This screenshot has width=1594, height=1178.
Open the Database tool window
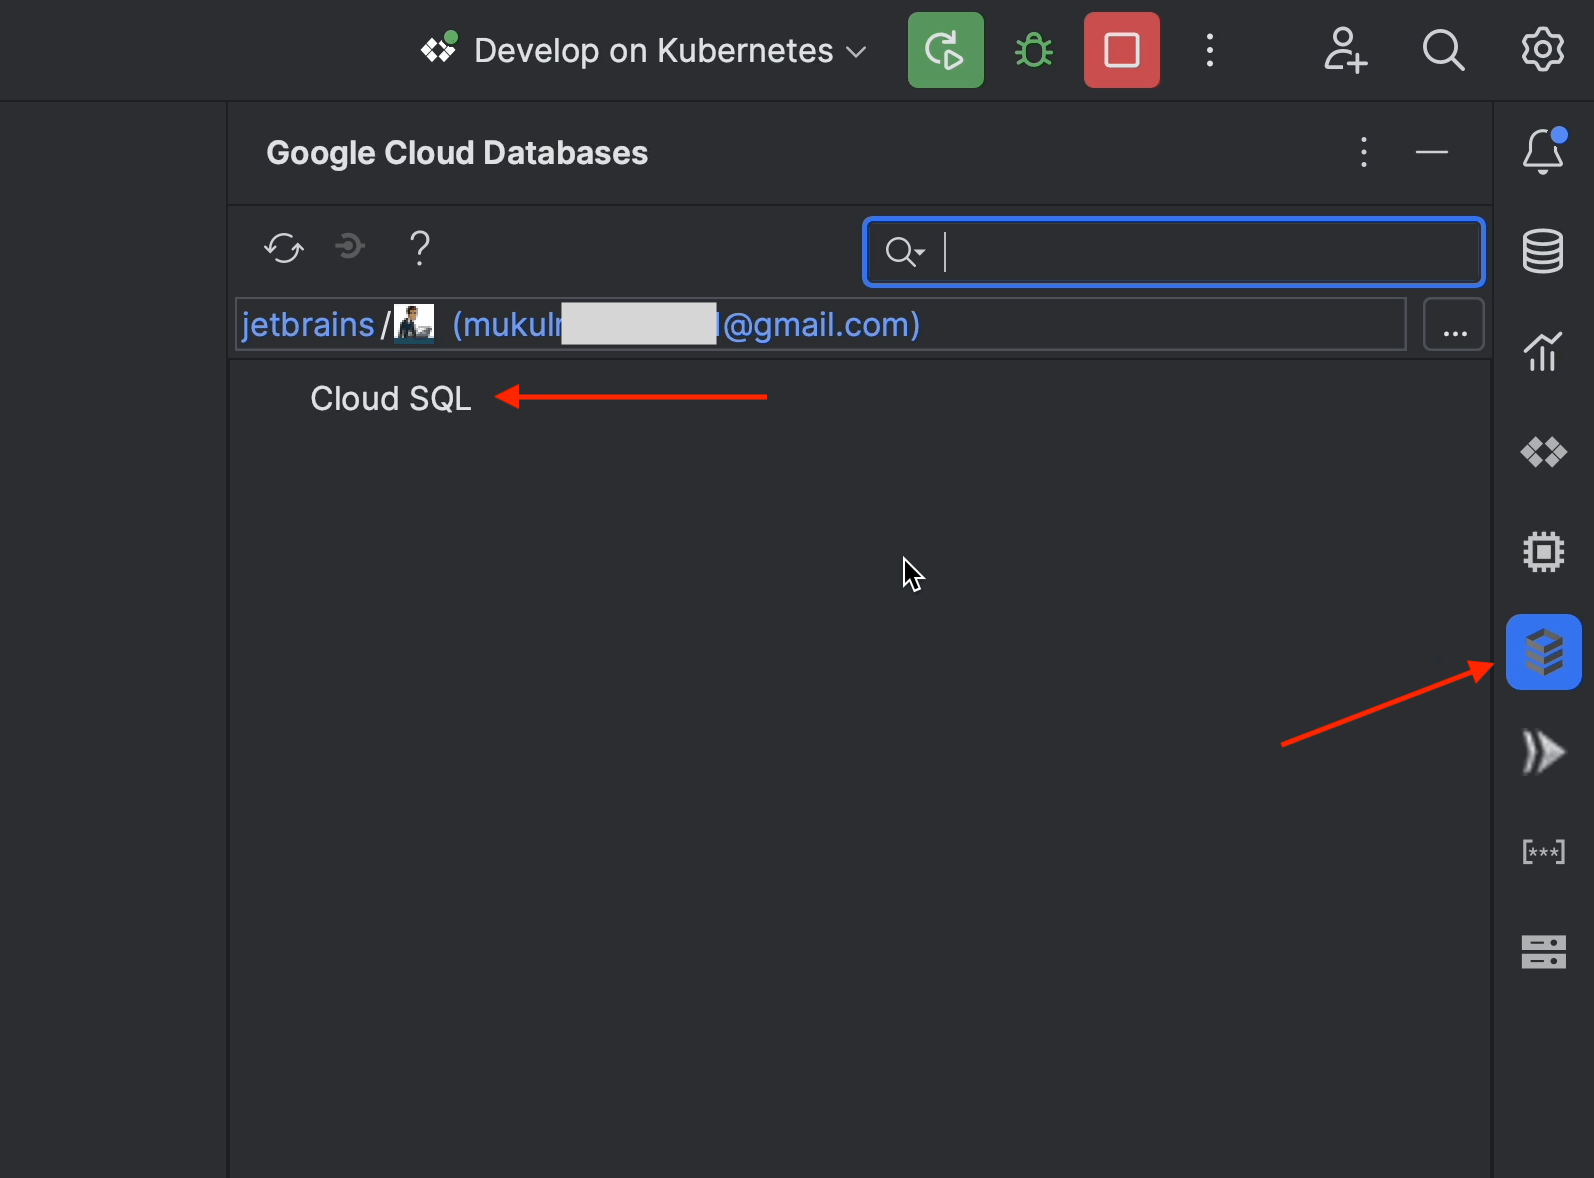(x=1542, y=251)
